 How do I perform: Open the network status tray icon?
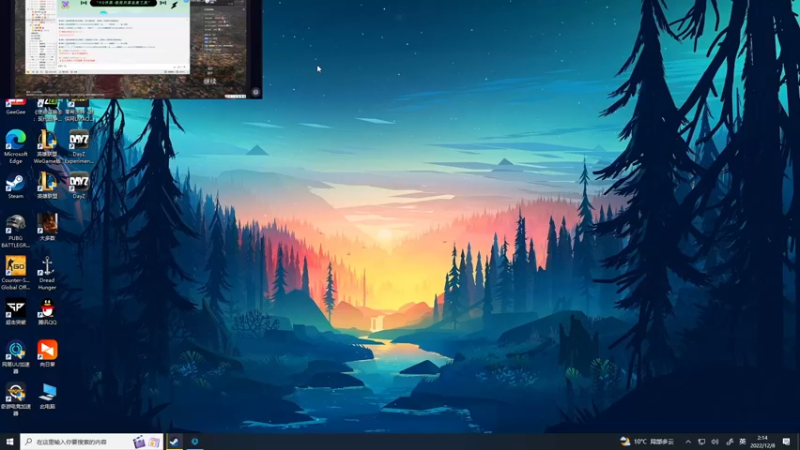702,442
